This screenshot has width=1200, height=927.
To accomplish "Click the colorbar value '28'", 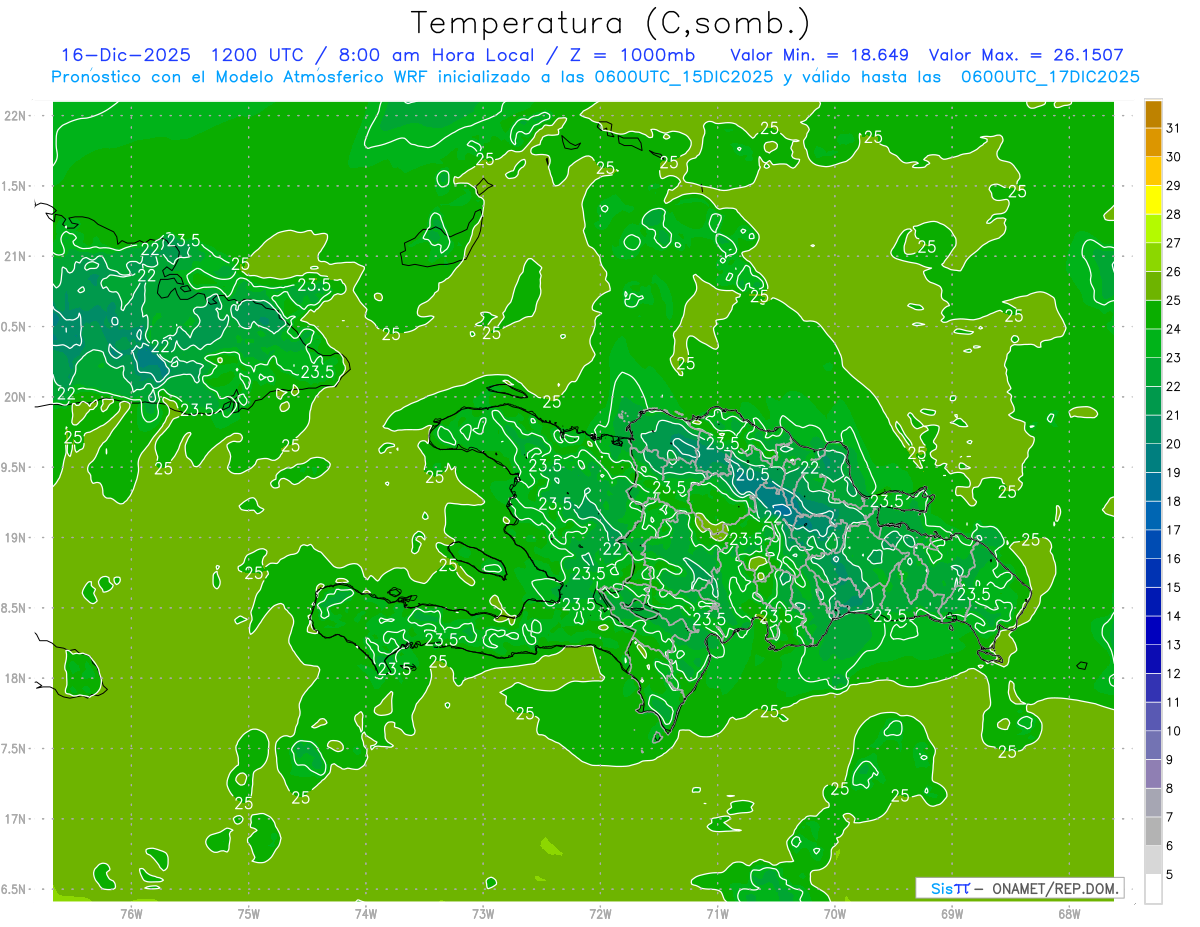I will [1174, 214].
